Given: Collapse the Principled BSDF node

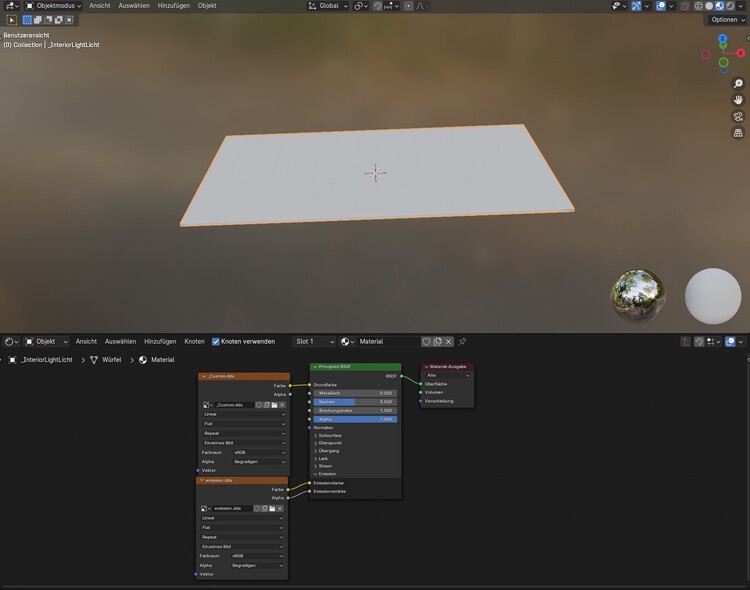Looking at the screenshot, I should tap(315, 367).
